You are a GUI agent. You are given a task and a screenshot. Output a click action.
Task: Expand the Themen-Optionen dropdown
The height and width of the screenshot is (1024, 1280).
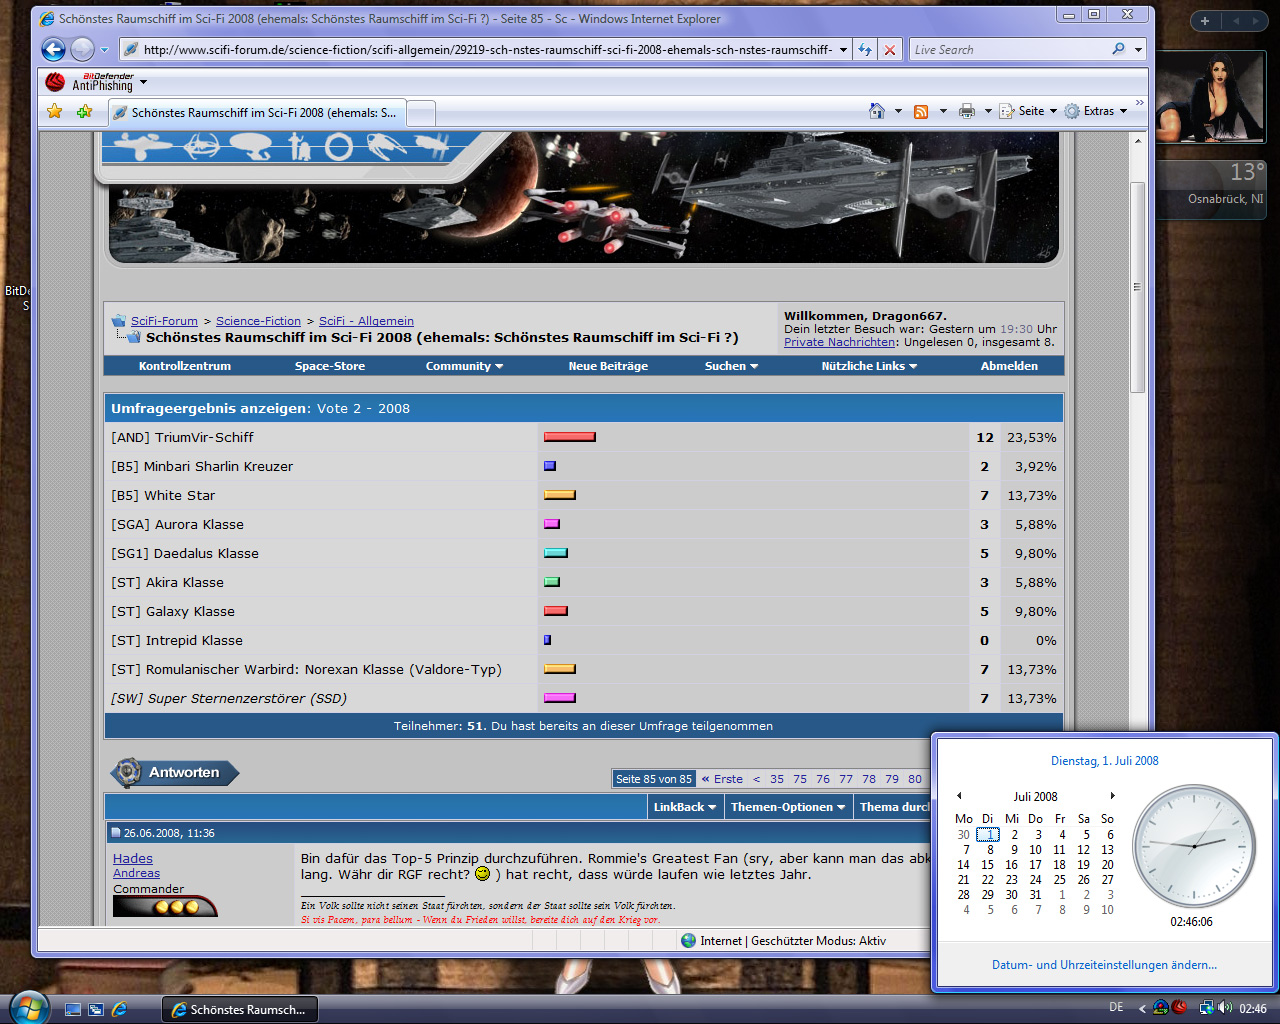coord(787,807)
